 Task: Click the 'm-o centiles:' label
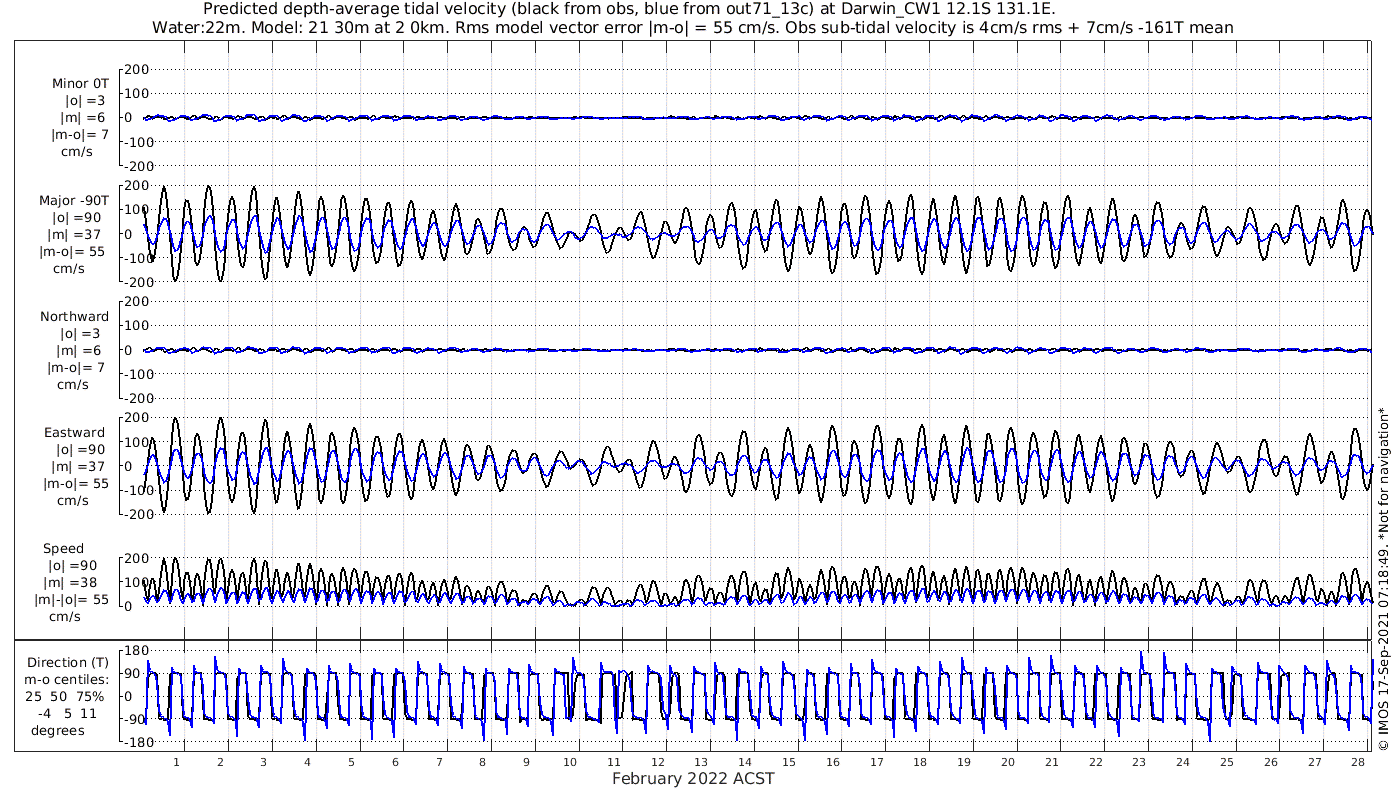click(68, 679)
